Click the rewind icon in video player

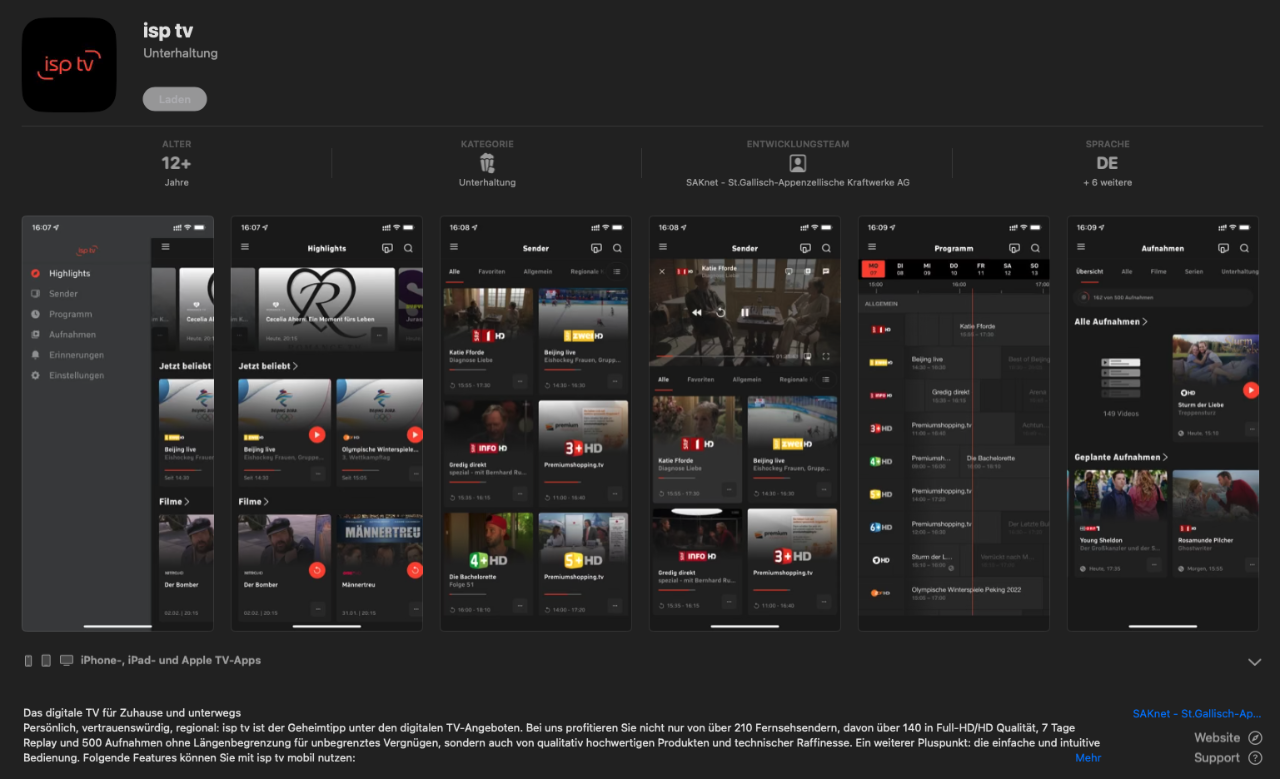click(x=696, y=312)
